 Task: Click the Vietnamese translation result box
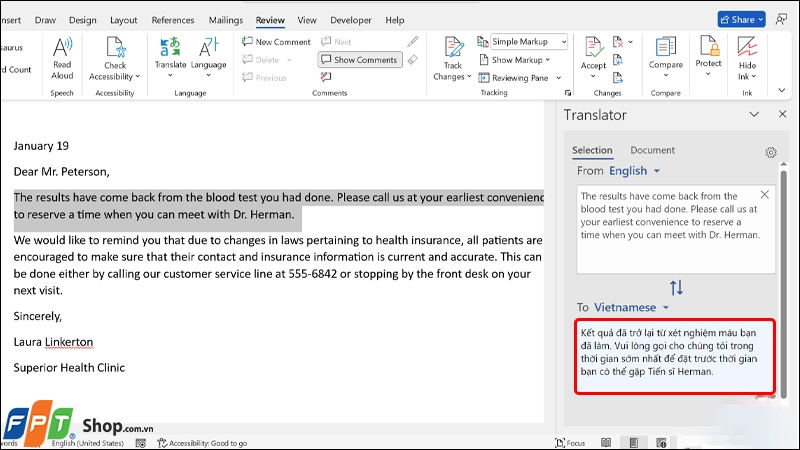coord(674,356)
